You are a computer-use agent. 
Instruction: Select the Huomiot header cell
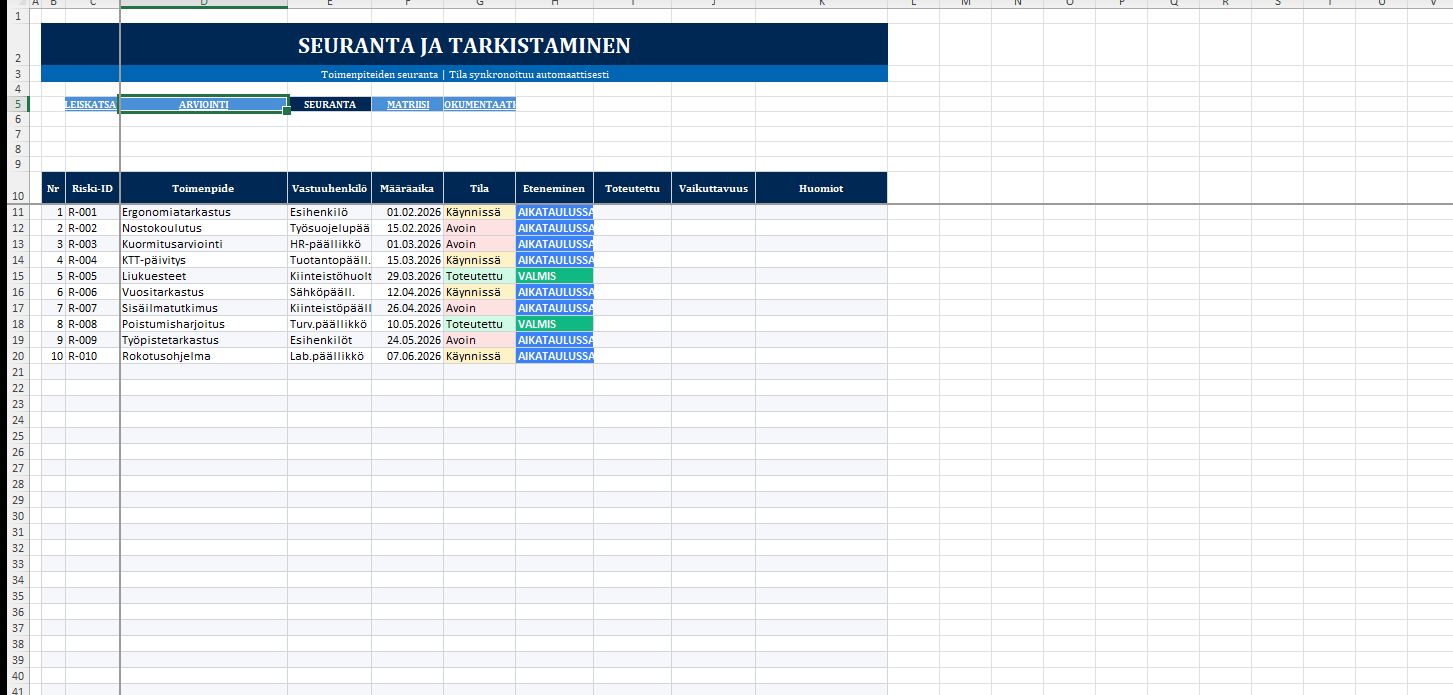coord(821,188)
